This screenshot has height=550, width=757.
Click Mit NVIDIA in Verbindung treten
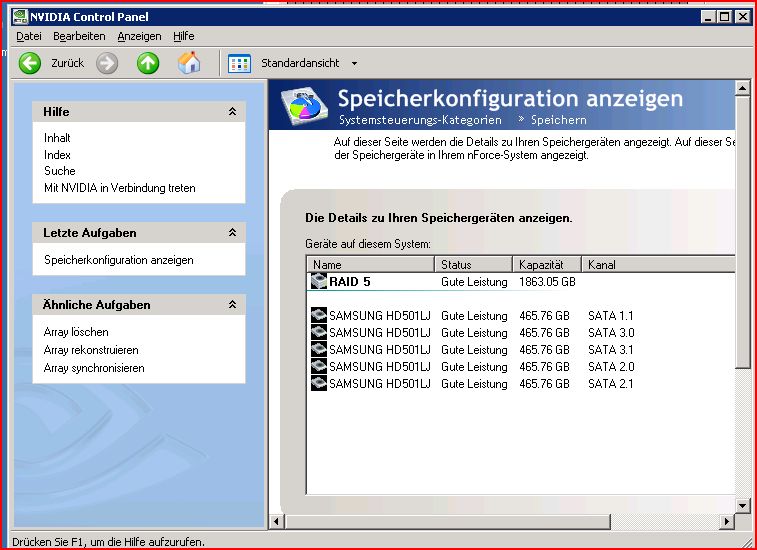[120, 188]
